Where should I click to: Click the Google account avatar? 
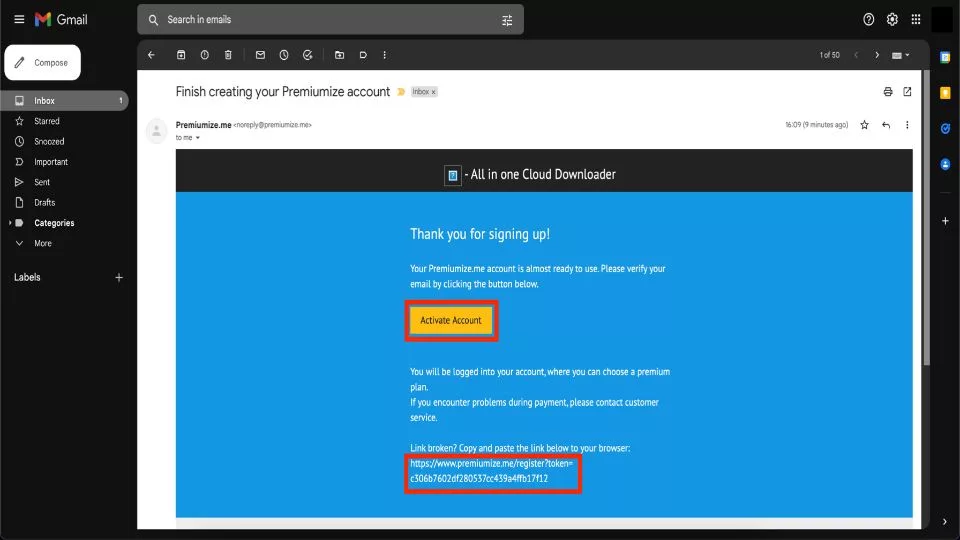coord(942,20)
